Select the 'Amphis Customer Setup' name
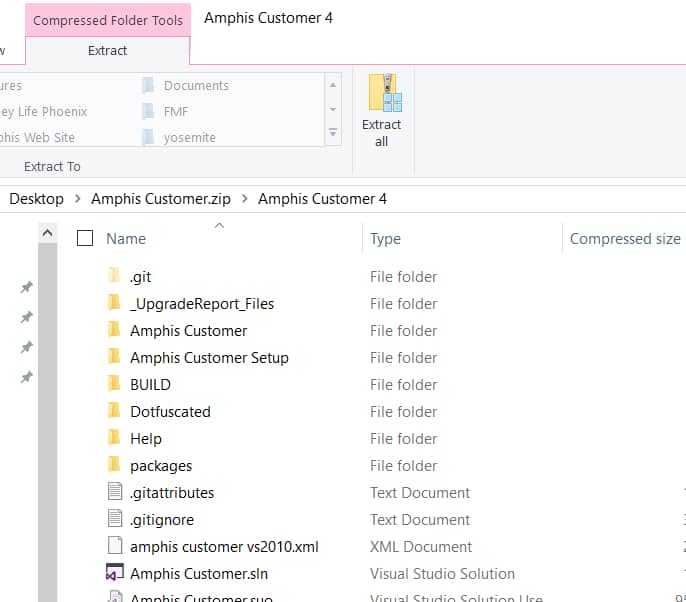 click(x=209, y=357)
